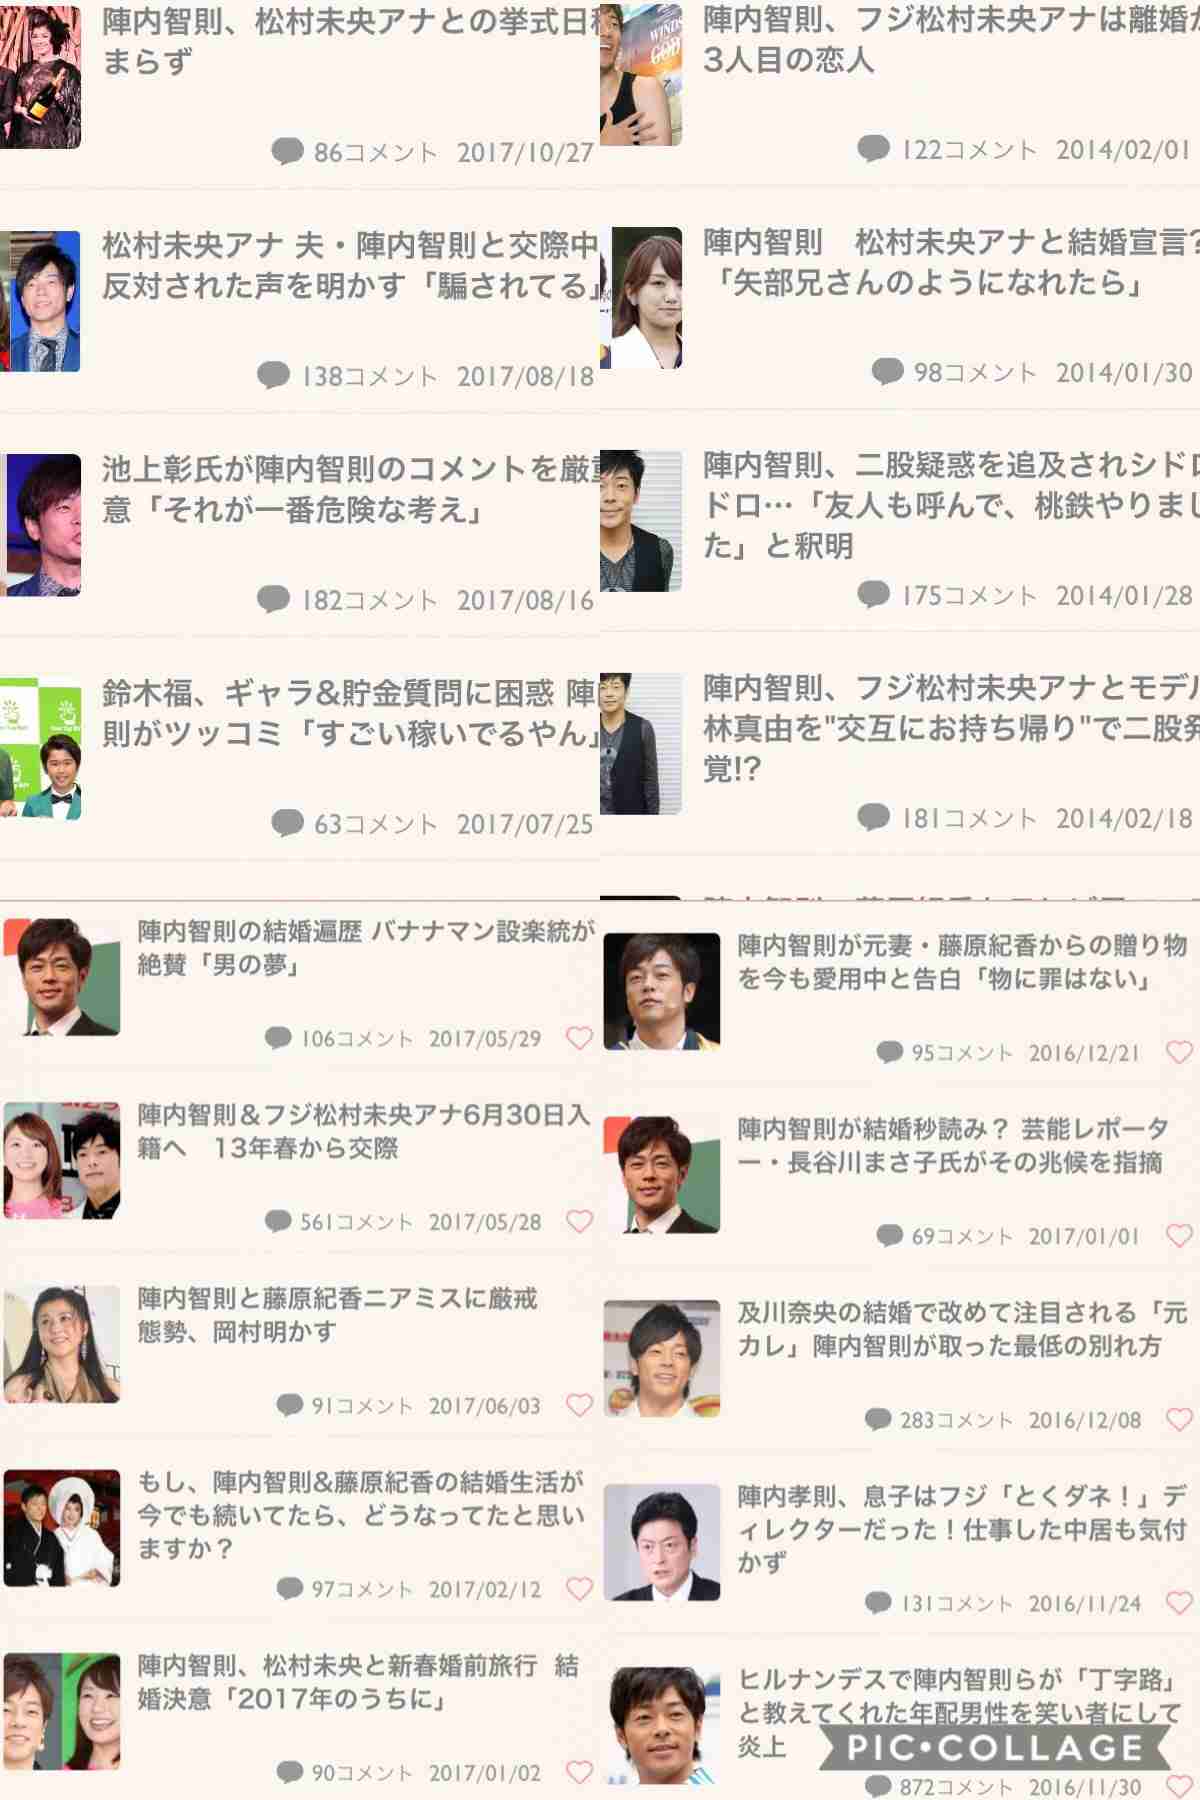Viewport: 1200px width, 1800px height.
Task: Click thumbnail of the 陣内孝則 息子 article
Action: click(x=662, y=1542)
